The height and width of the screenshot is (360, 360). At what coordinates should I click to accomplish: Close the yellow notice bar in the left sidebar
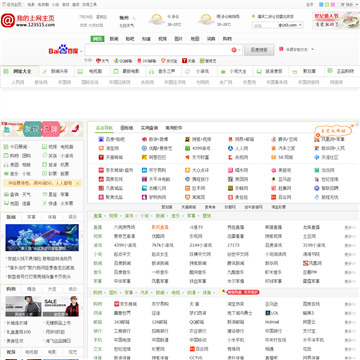(x=78, y=183)
